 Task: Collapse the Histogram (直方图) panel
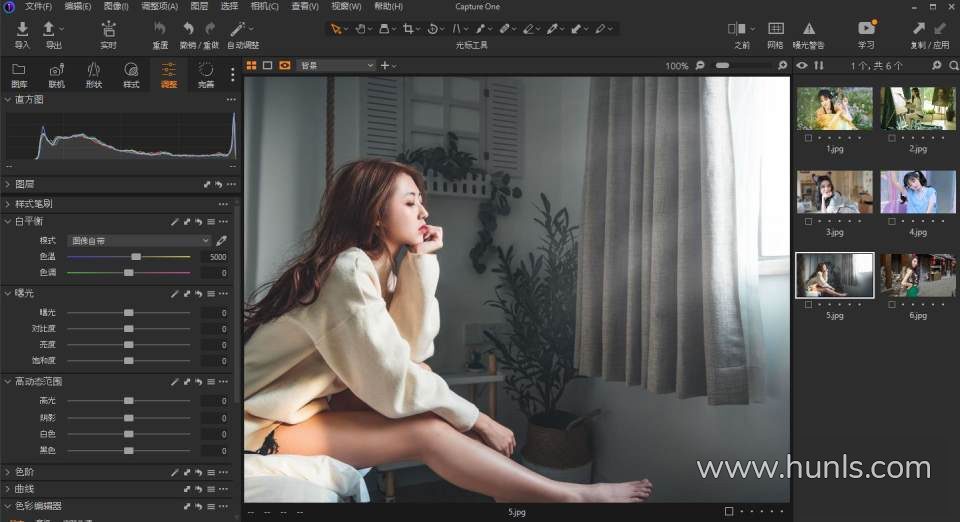pos(7,99)
